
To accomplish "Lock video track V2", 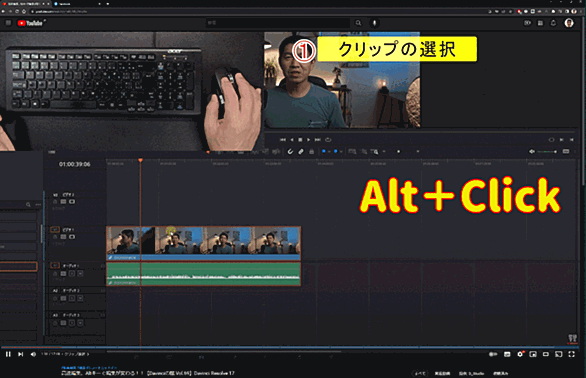I will 55,202.
